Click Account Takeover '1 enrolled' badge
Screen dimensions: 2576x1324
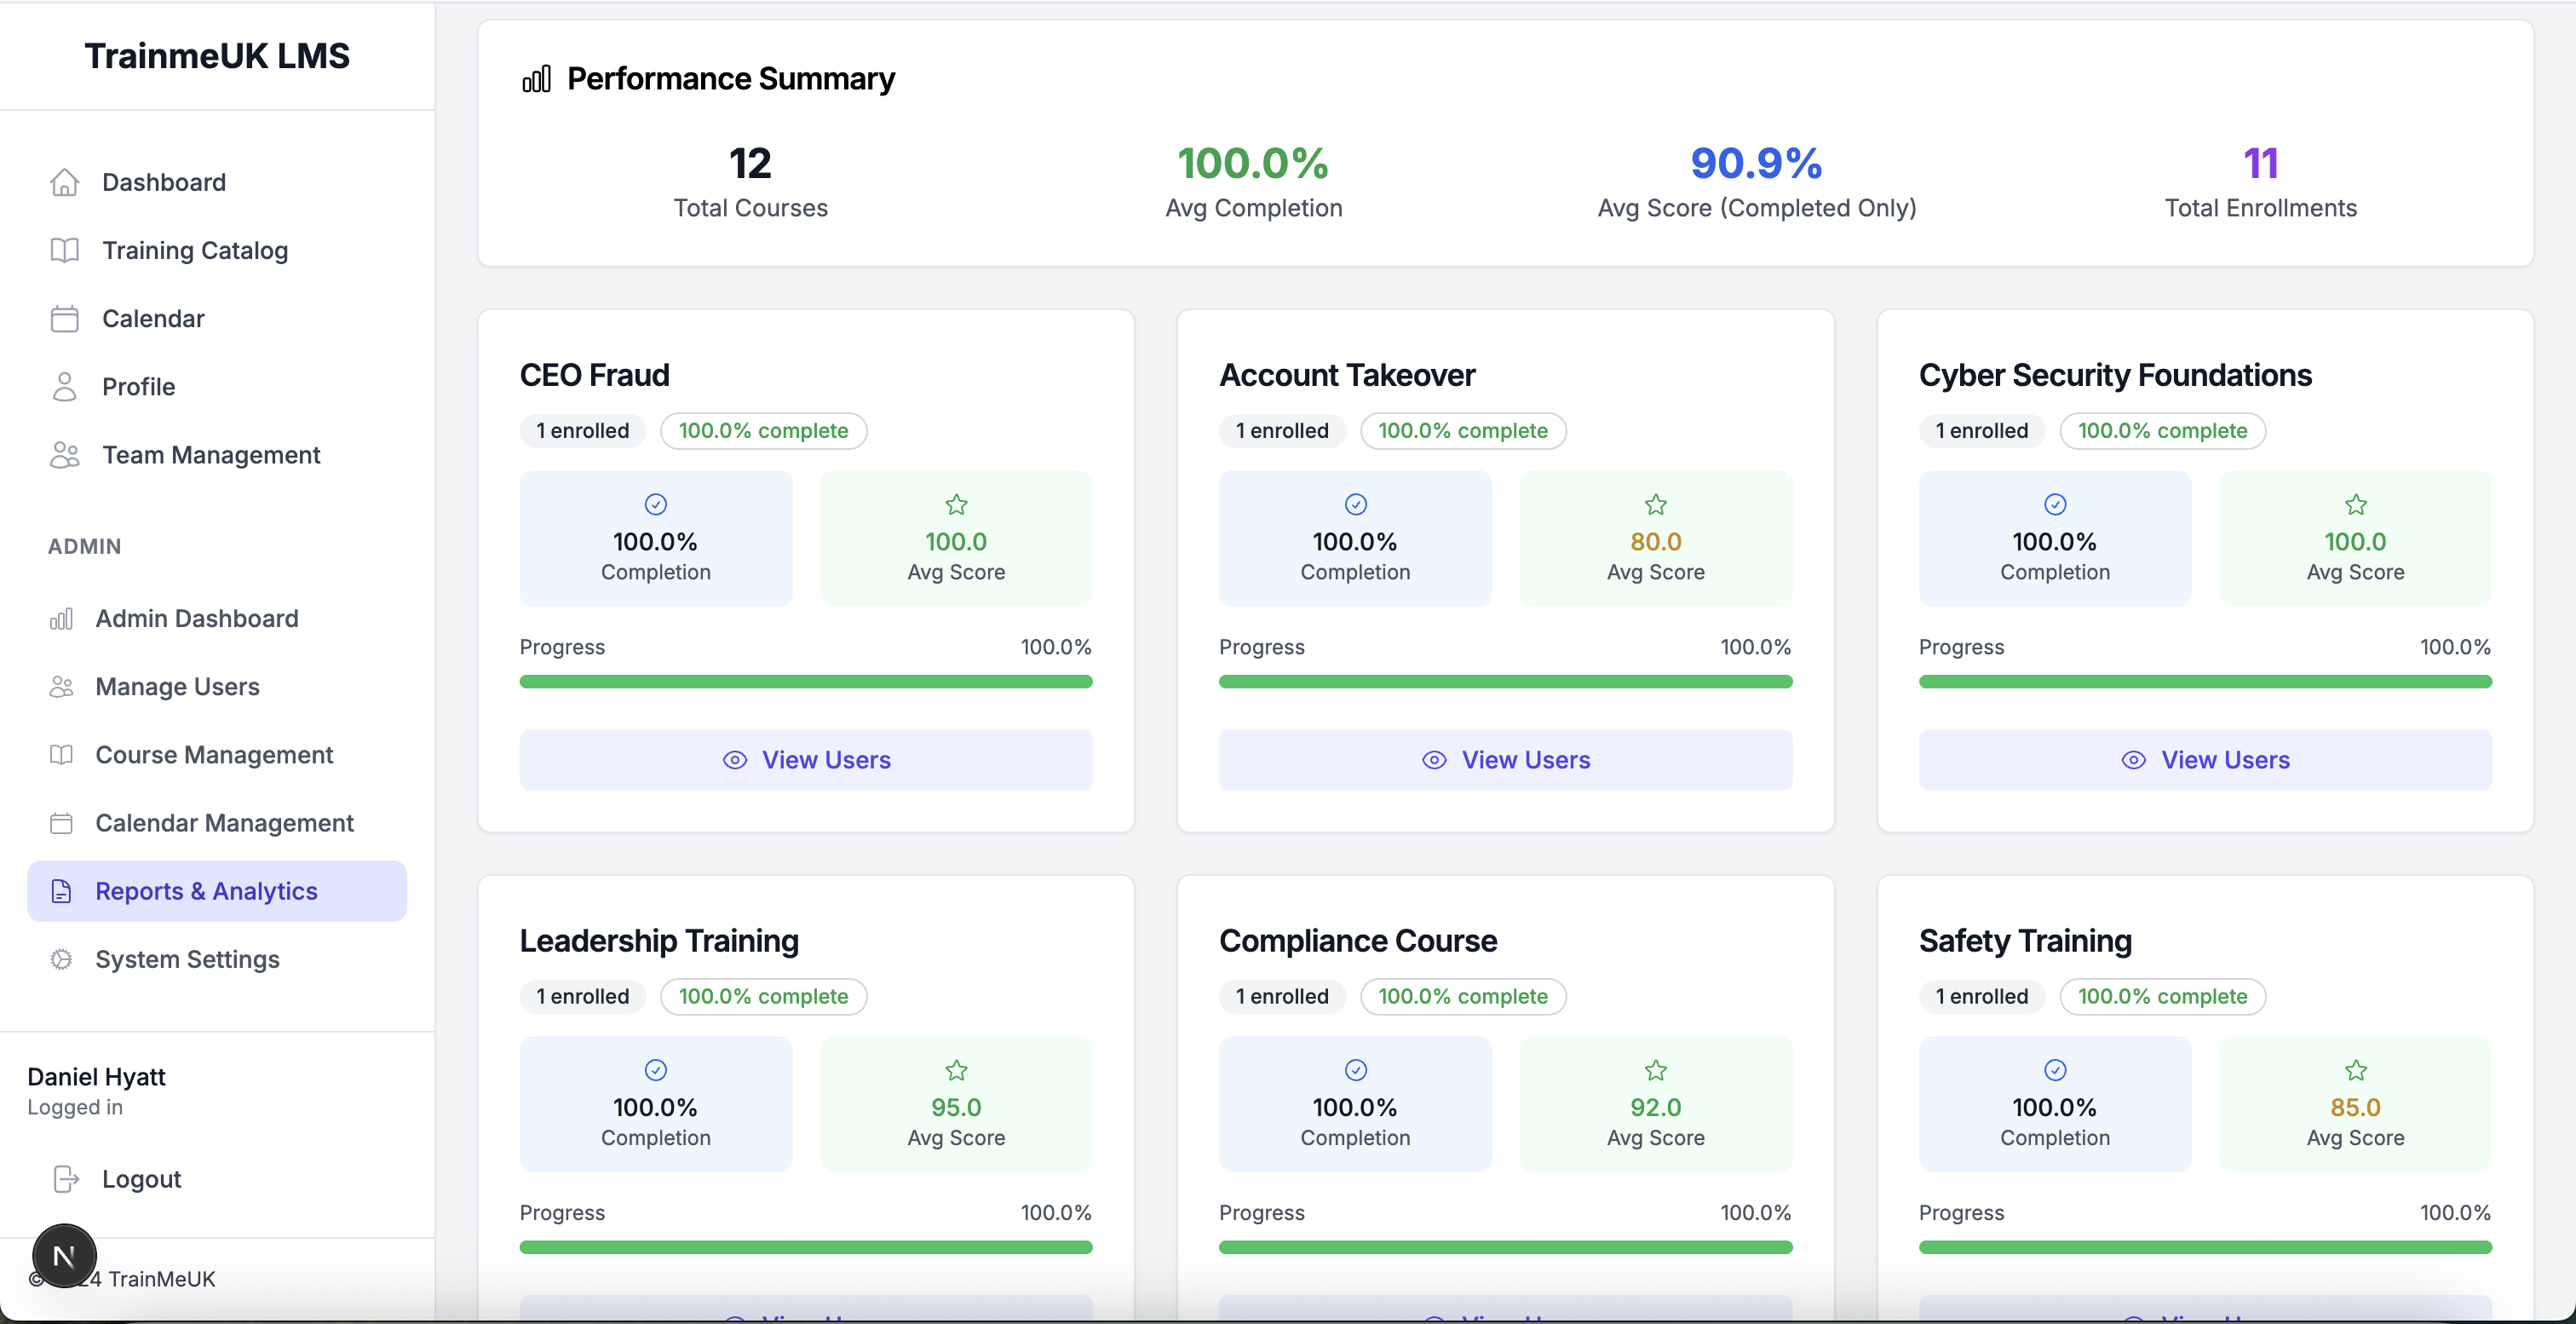point(1282,431)
